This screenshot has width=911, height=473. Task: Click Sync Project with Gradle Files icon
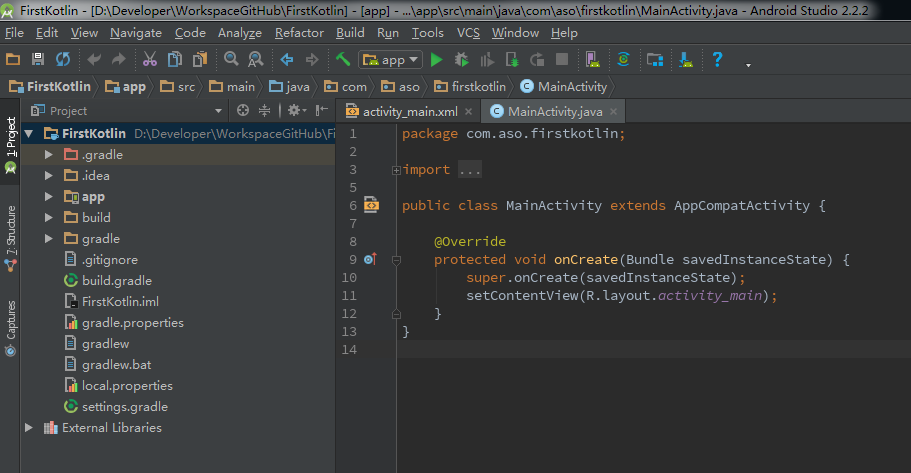click(x=623, y=59)
